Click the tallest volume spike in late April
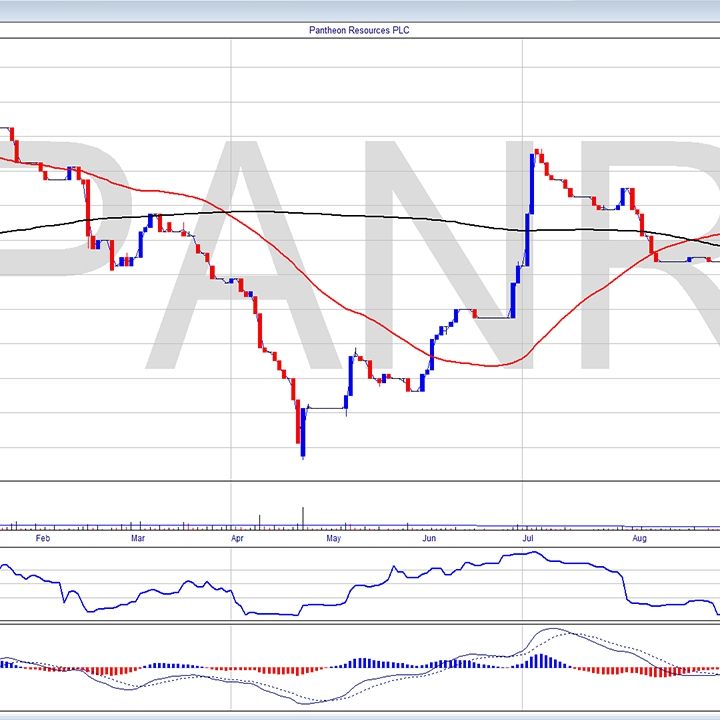The height and width of the screenshot is (720, 720). (302, 515)
